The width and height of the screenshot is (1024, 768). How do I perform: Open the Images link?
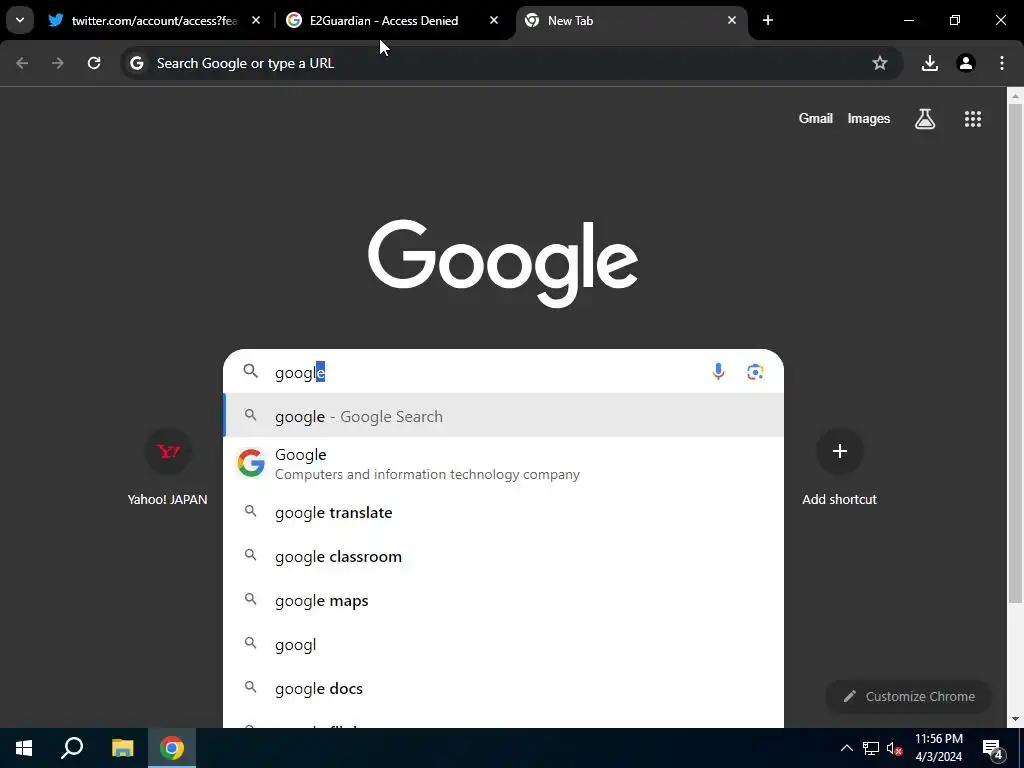869,118
